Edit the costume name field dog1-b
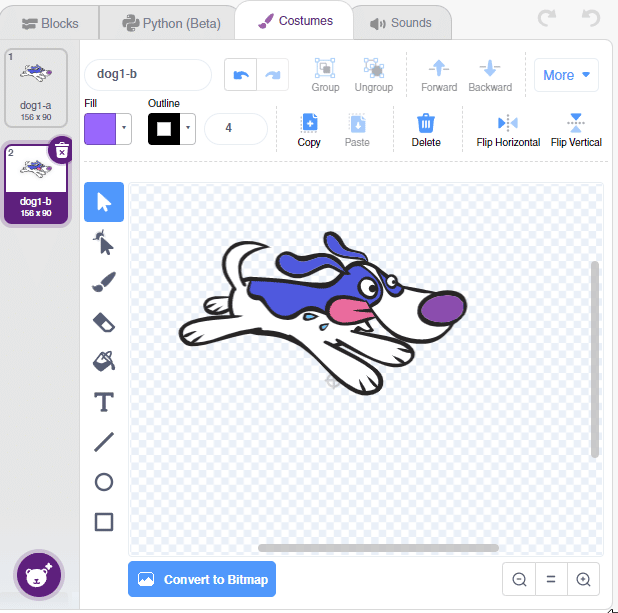Viewport: 618px width, 613px height. click(148, 75)
